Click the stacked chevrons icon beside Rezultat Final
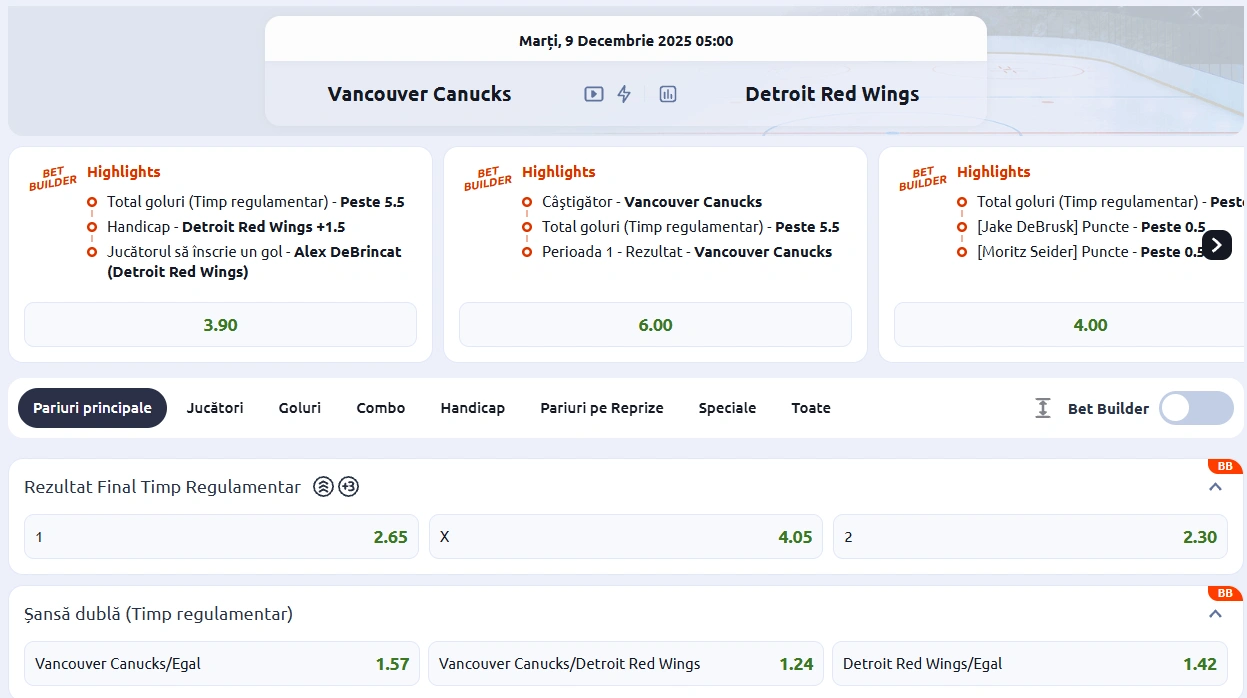Screen dimensions: 1247x698 point(323,487)
